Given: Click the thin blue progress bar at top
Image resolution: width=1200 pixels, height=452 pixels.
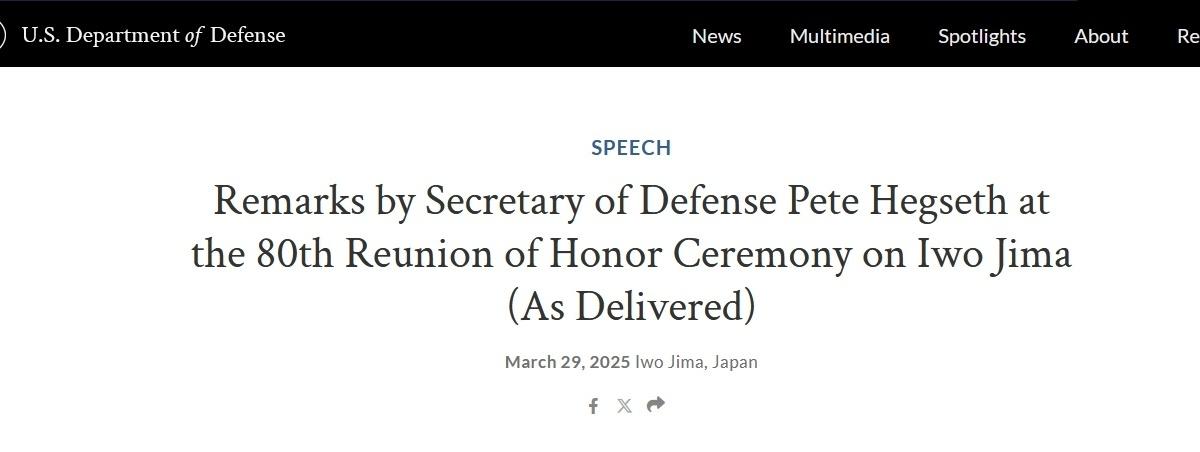Looking at the screenshot, I should coord(540,1).
